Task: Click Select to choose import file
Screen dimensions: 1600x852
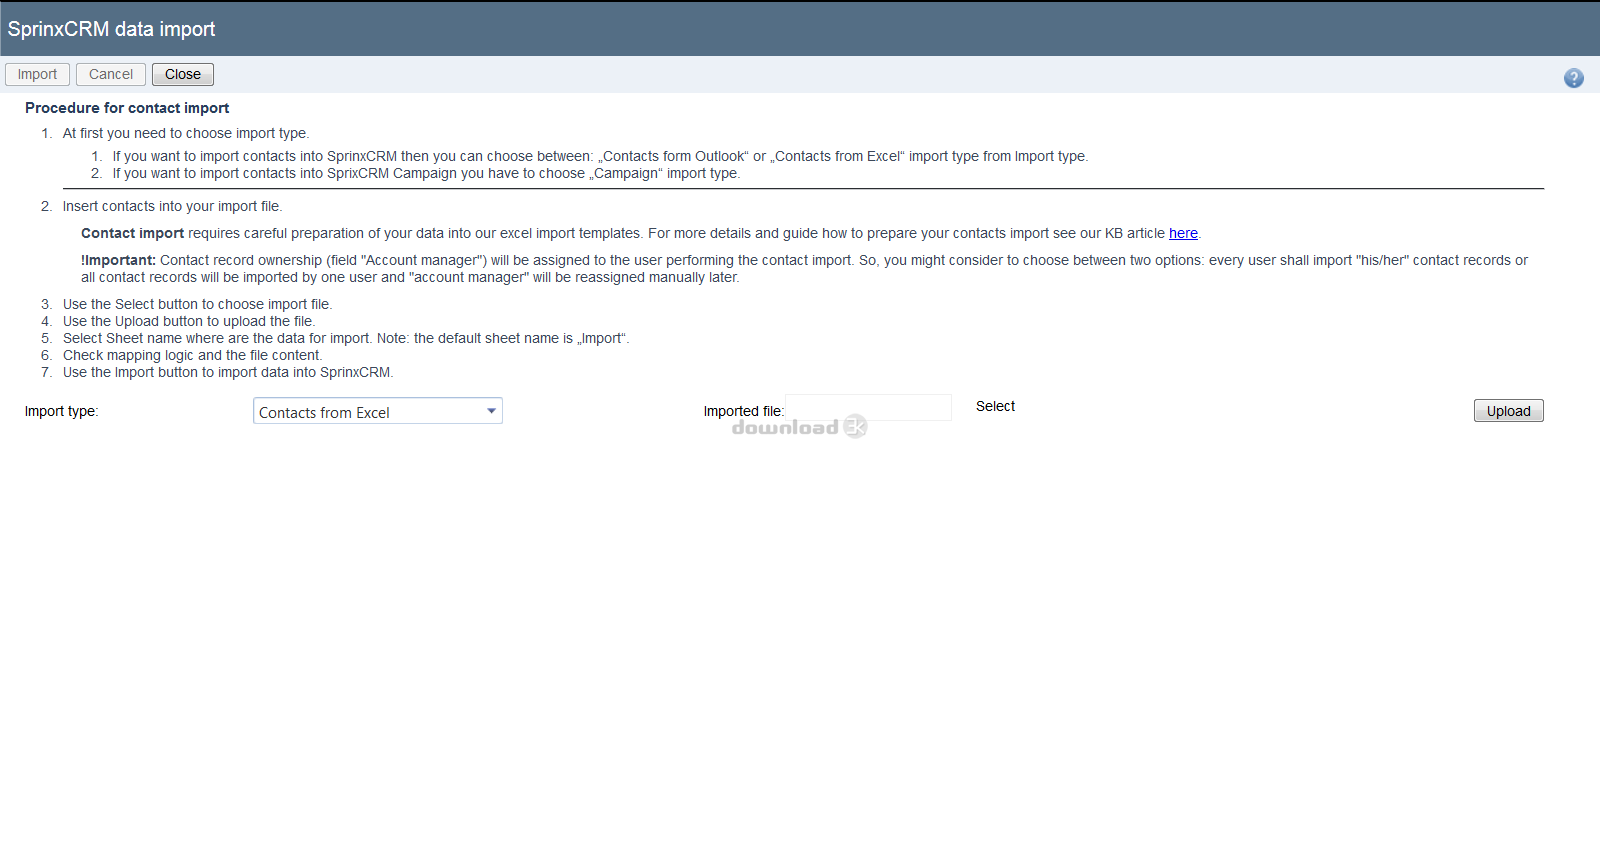Action: coord(995,406)
